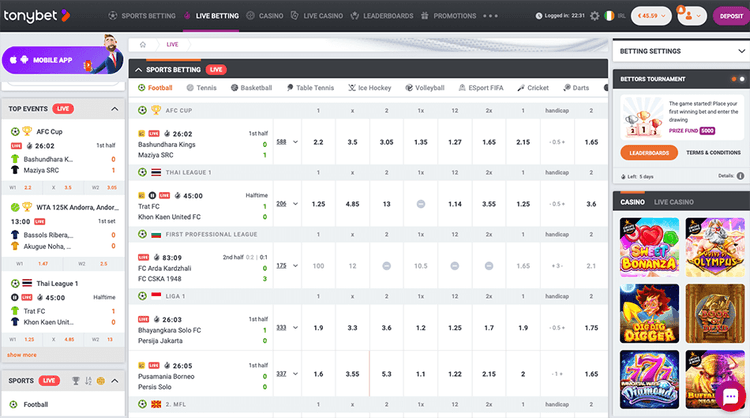The image size is (750, 418).
Task: Select the ESport FIFA sport tab
Action: pos(481,88)
